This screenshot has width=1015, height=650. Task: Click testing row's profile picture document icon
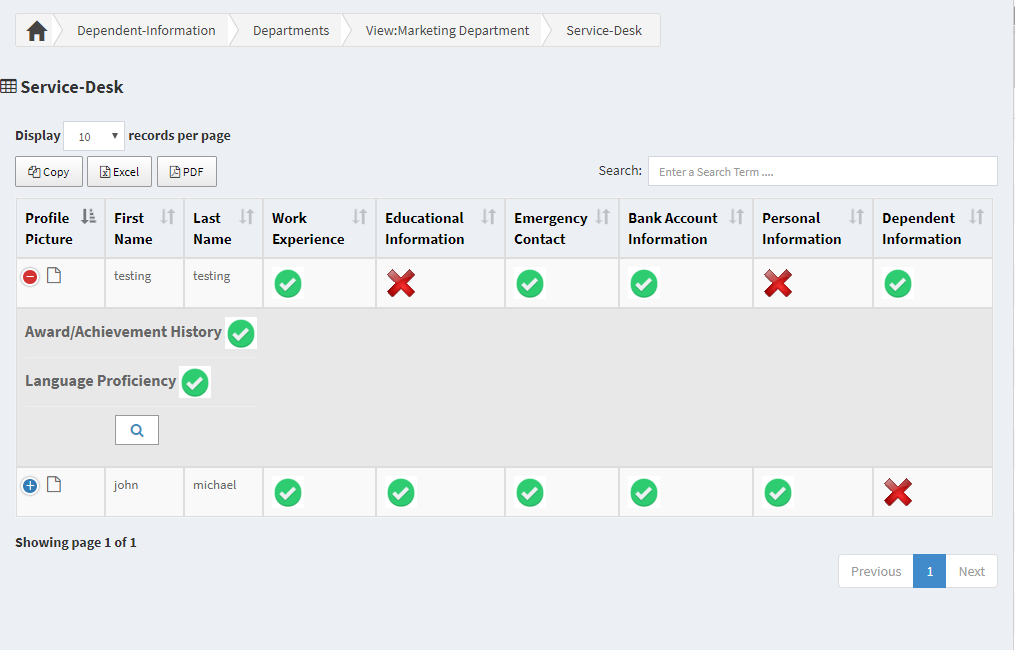coord(54,276)
